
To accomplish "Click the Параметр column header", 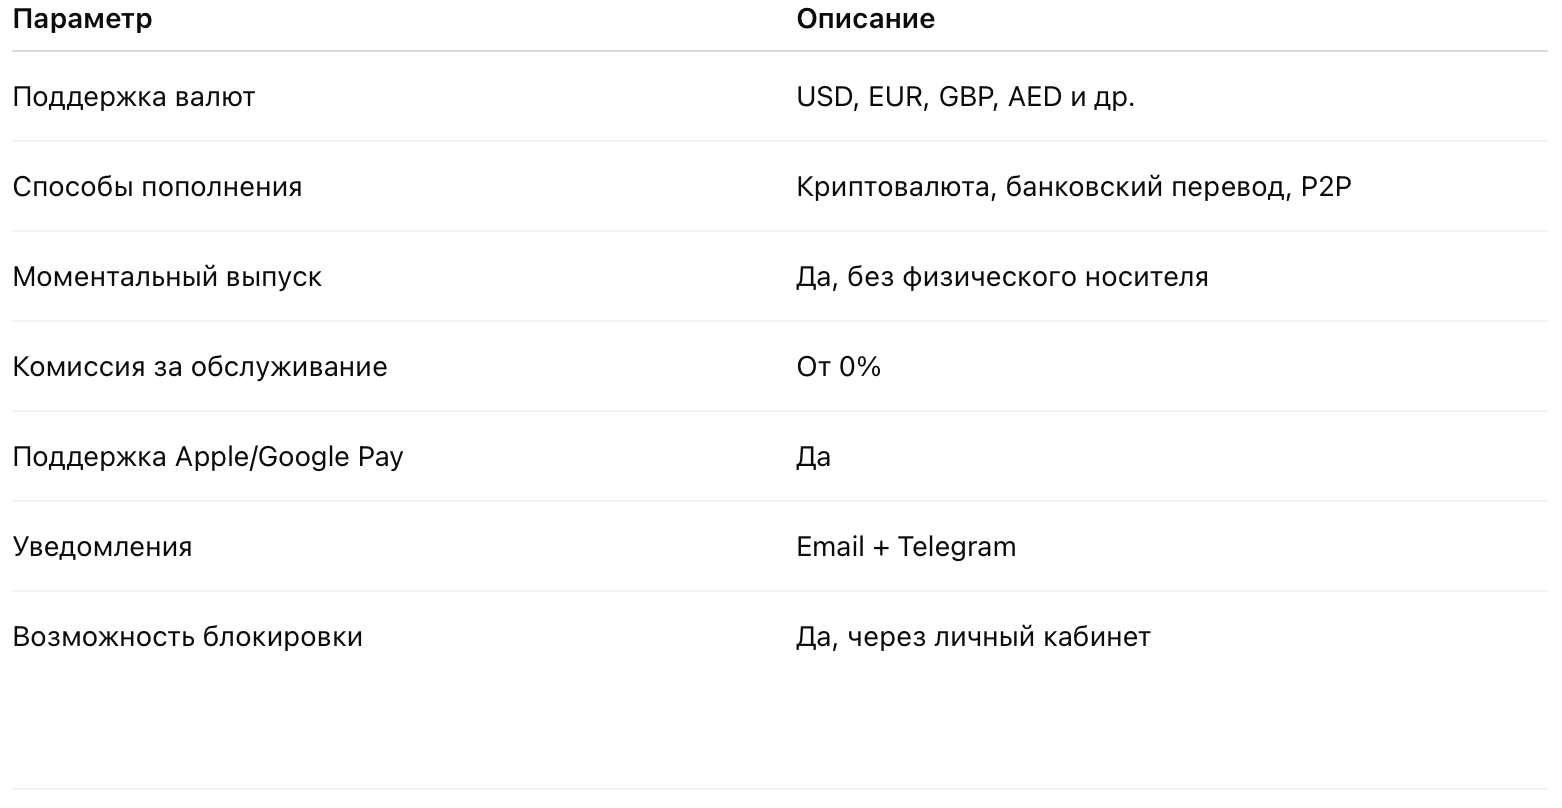I will coord(82,19).
